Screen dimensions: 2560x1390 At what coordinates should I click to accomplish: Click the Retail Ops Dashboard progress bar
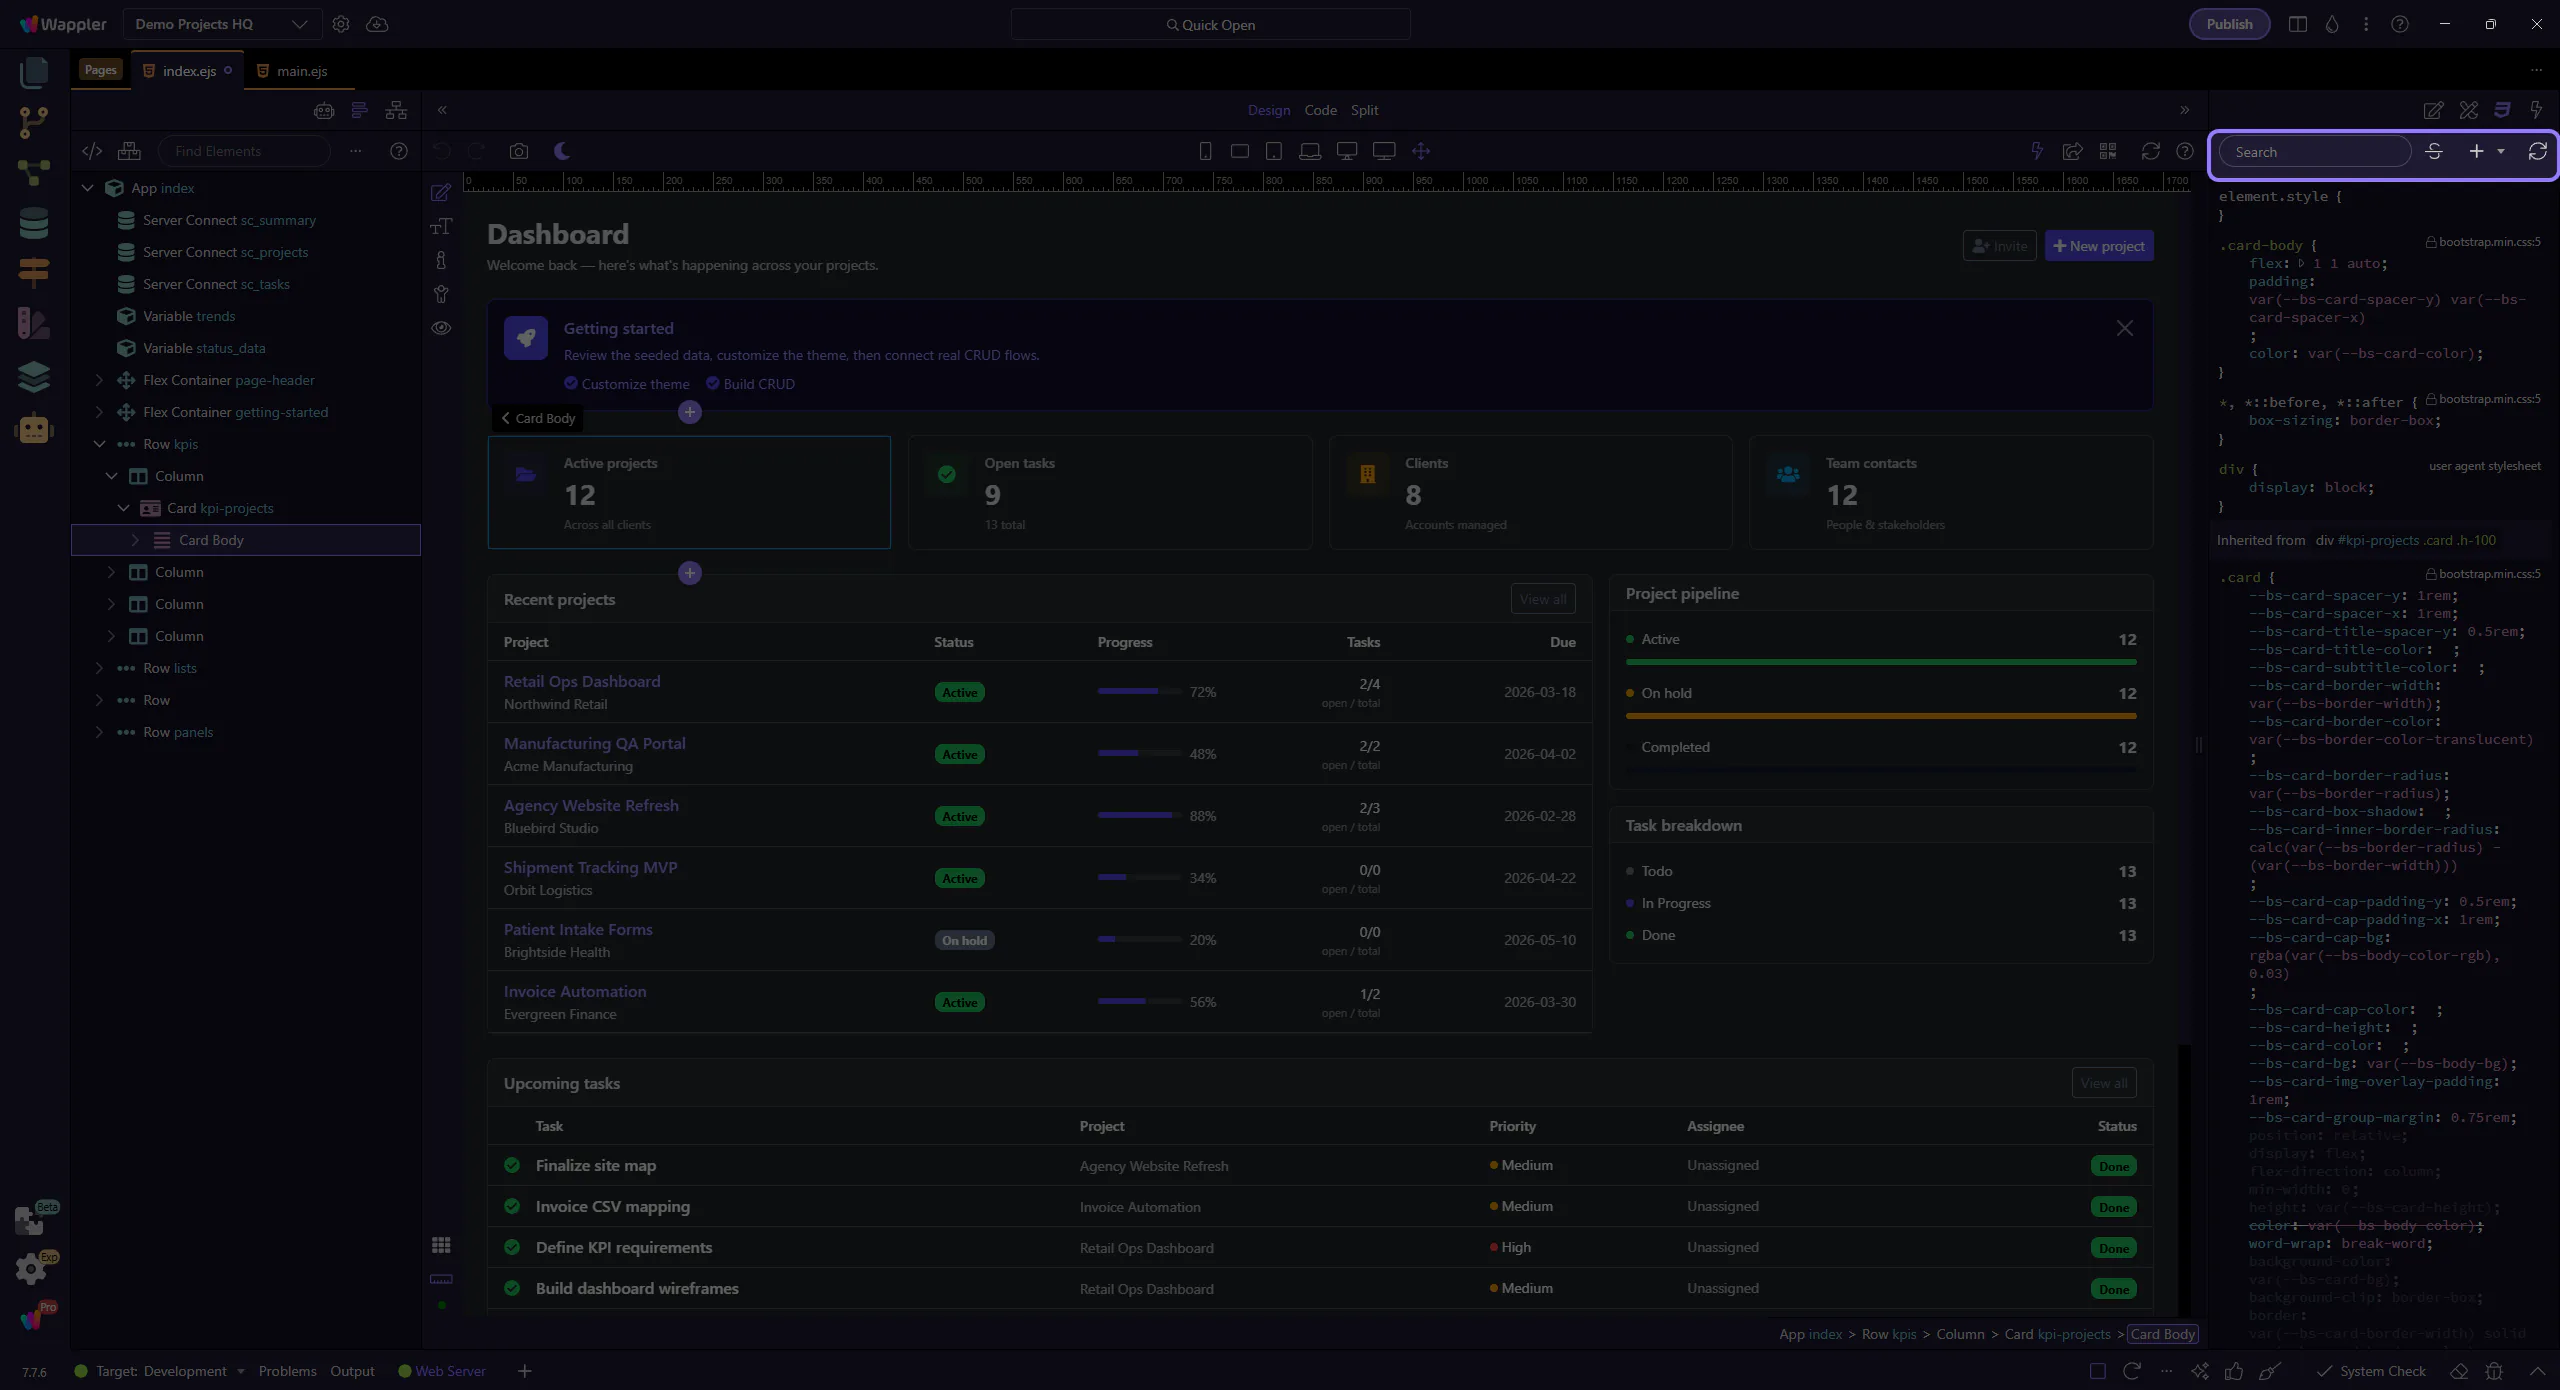(1138, 691)
